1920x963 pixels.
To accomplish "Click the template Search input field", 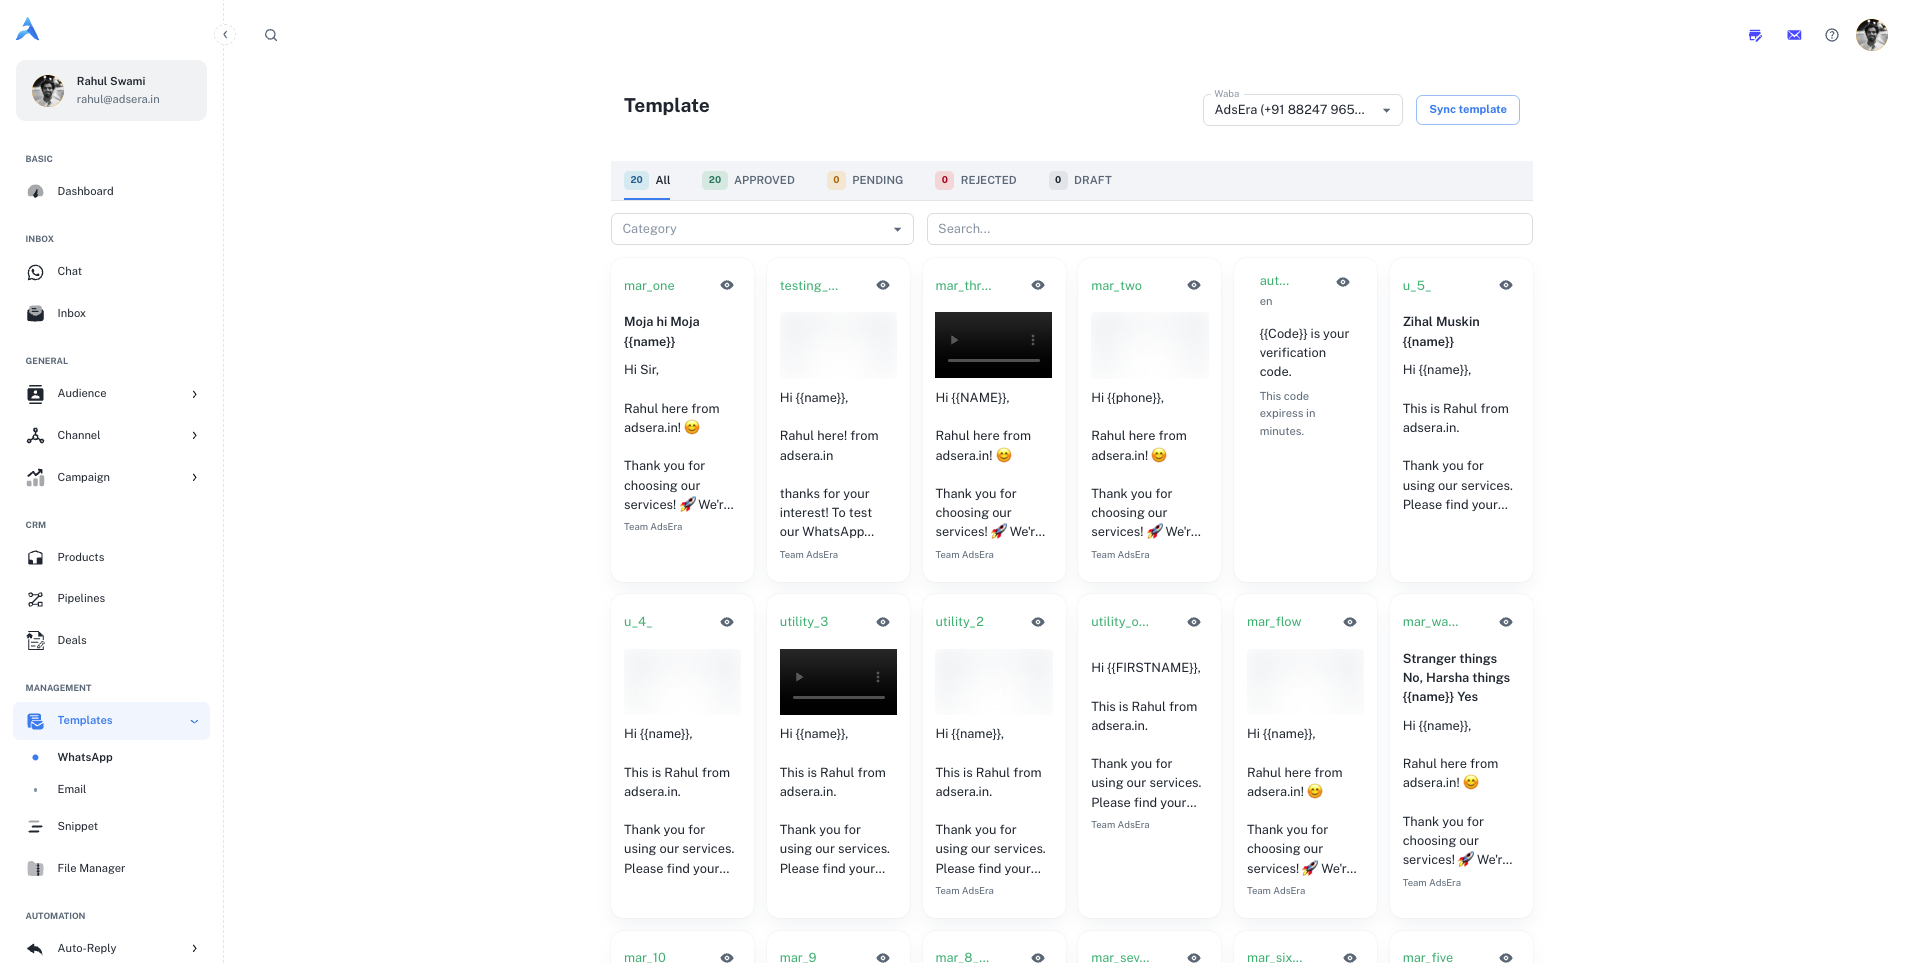I will (1229, 229).
